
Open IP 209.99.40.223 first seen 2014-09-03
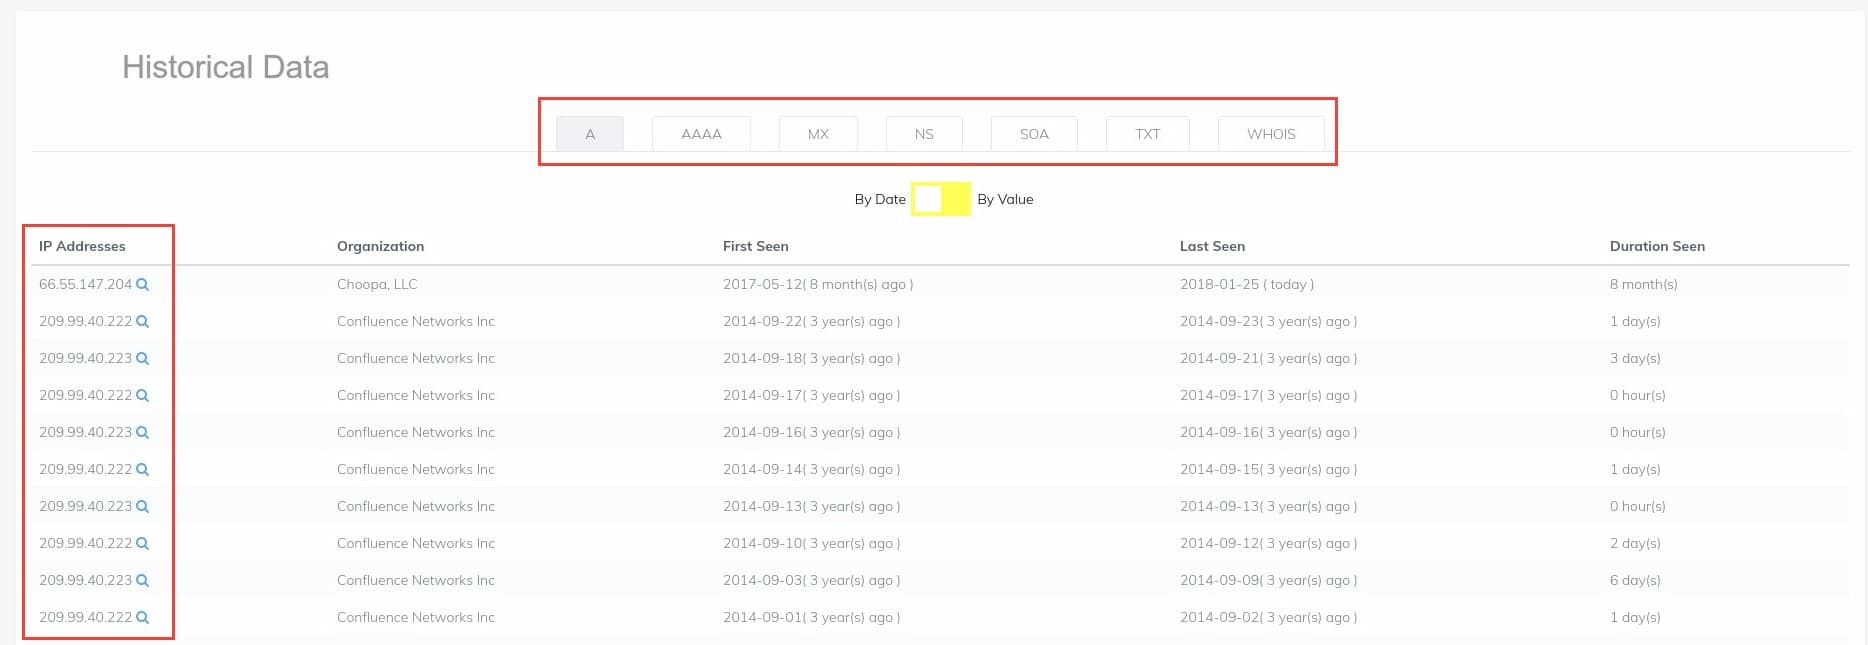coord(85,580)
